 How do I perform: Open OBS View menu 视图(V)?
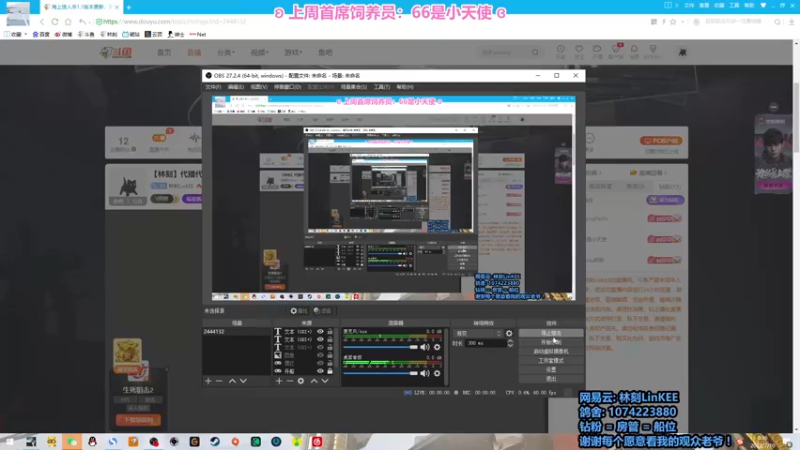[x=259, y=87]
